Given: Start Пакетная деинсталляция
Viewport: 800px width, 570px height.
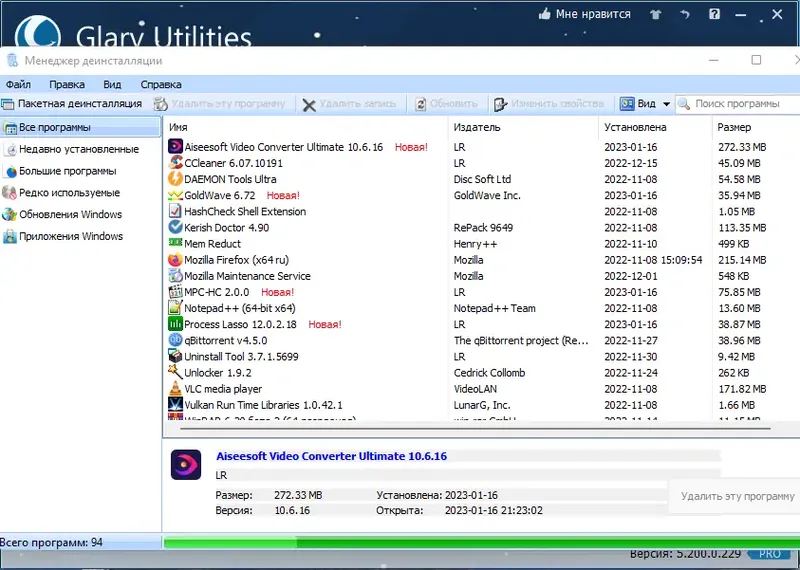Looking at the screenshot, I should 72,104.
